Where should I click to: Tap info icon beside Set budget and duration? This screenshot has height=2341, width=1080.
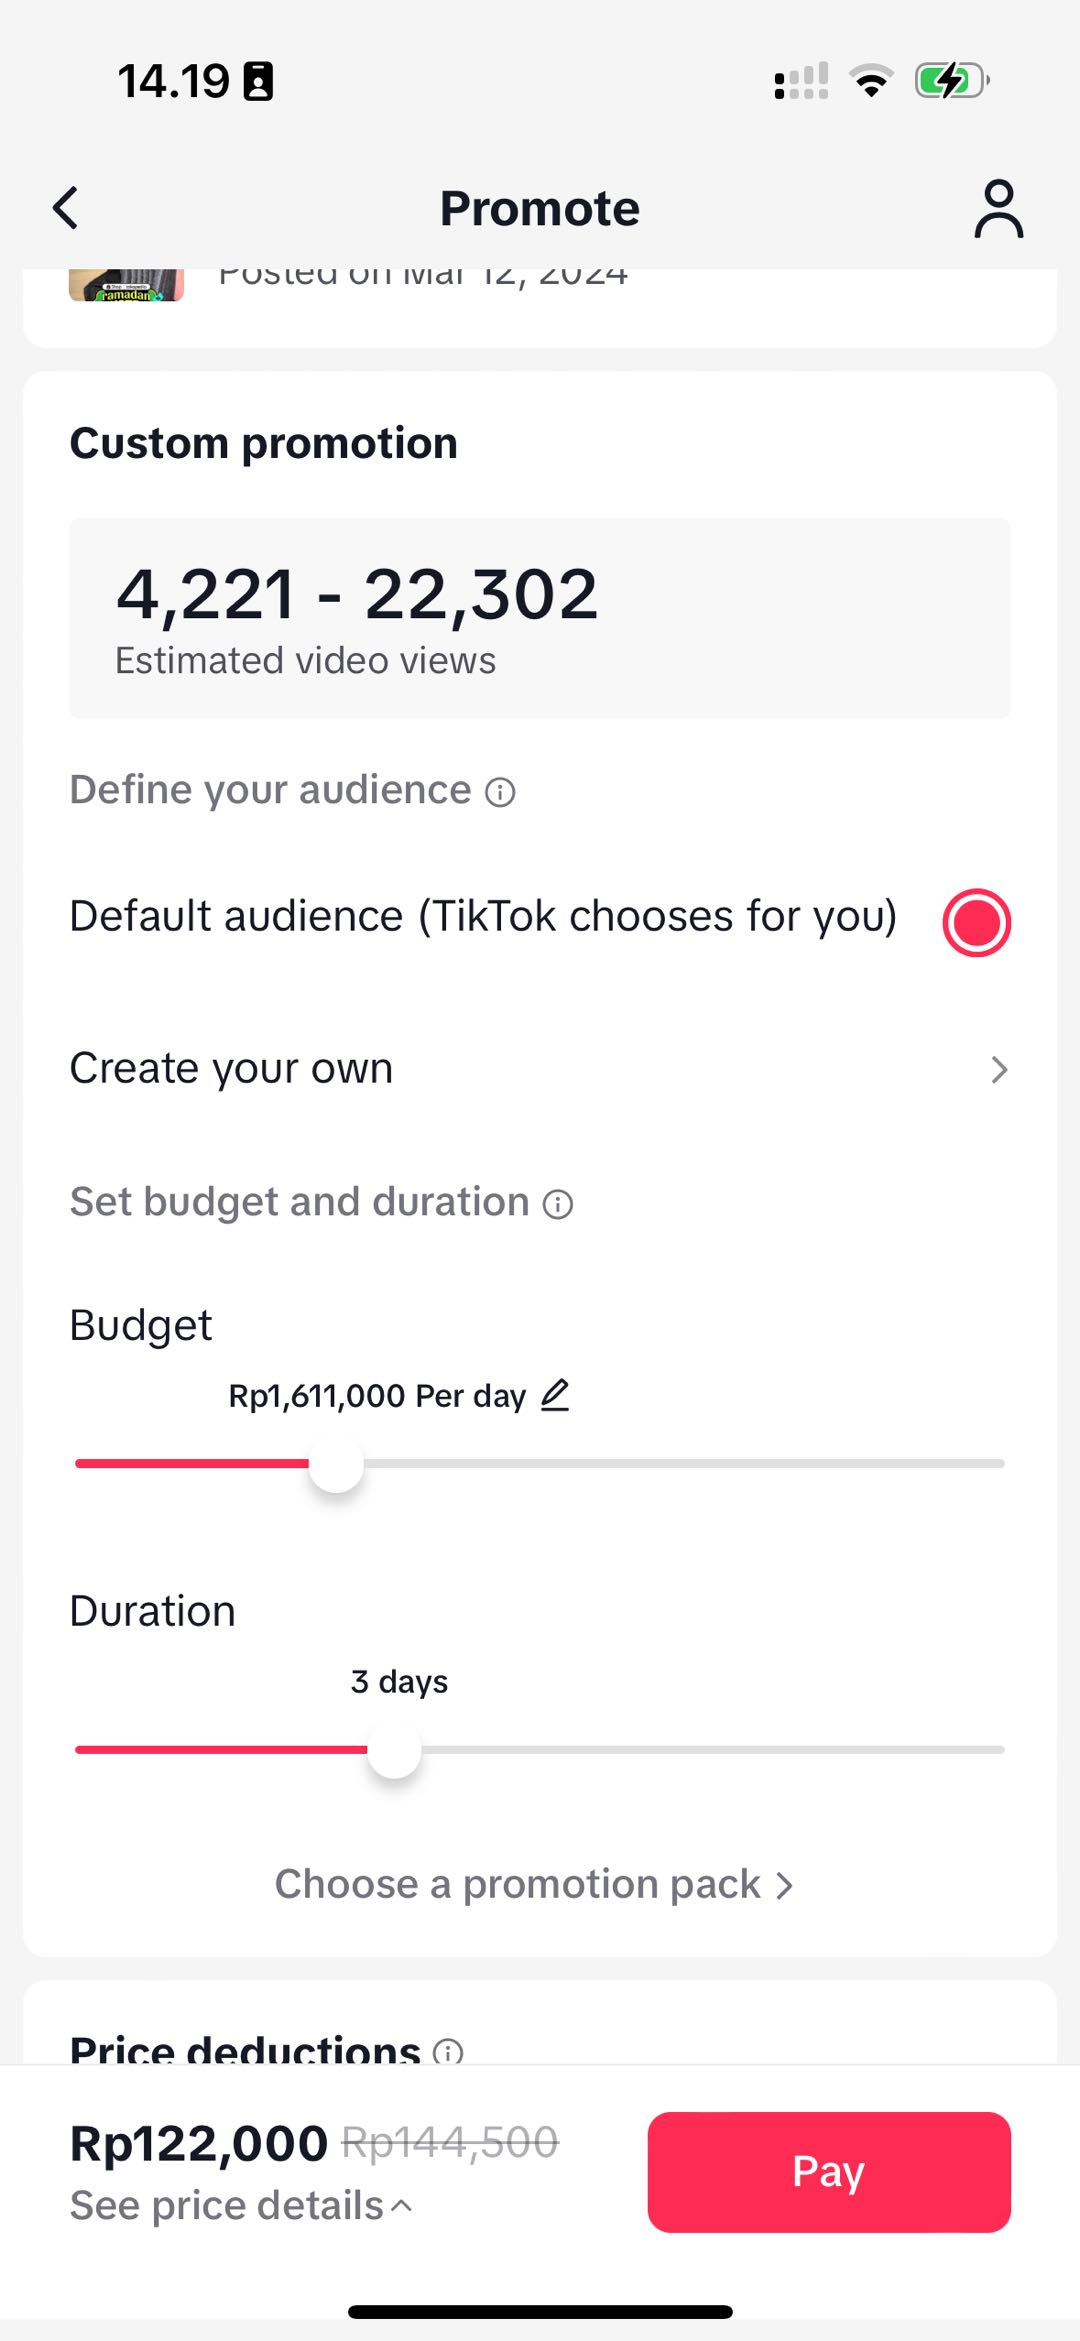point(558,1204)
